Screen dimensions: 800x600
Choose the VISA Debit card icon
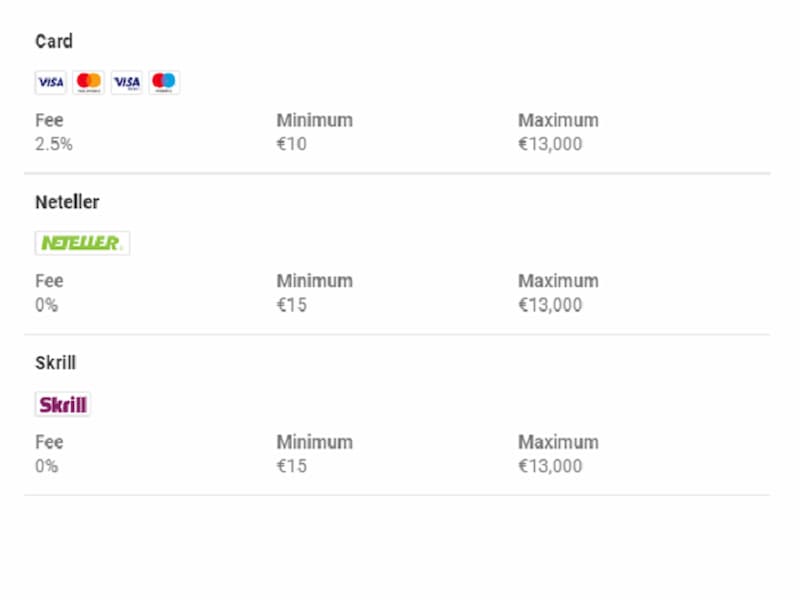pos(126,82)
